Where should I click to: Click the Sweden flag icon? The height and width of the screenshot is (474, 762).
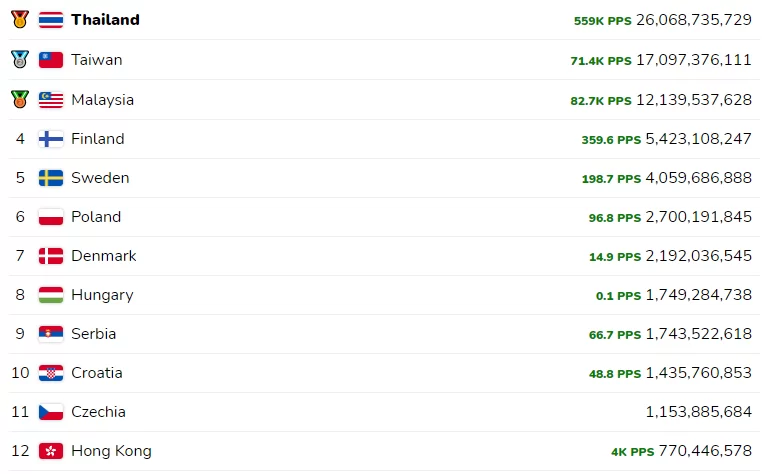51,178
